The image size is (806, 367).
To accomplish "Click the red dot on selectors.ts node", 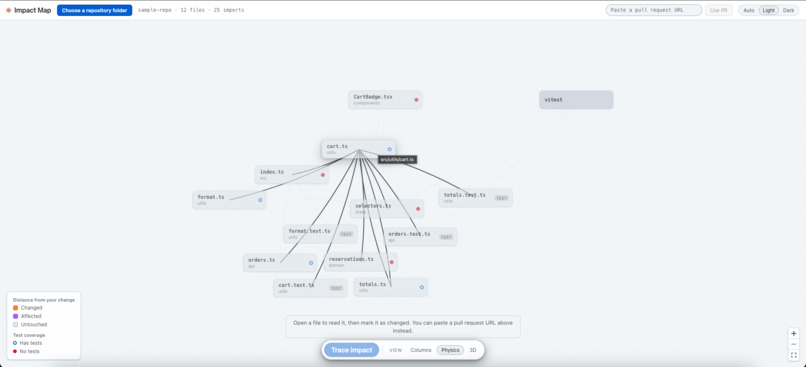I will (x=418, y=209).
